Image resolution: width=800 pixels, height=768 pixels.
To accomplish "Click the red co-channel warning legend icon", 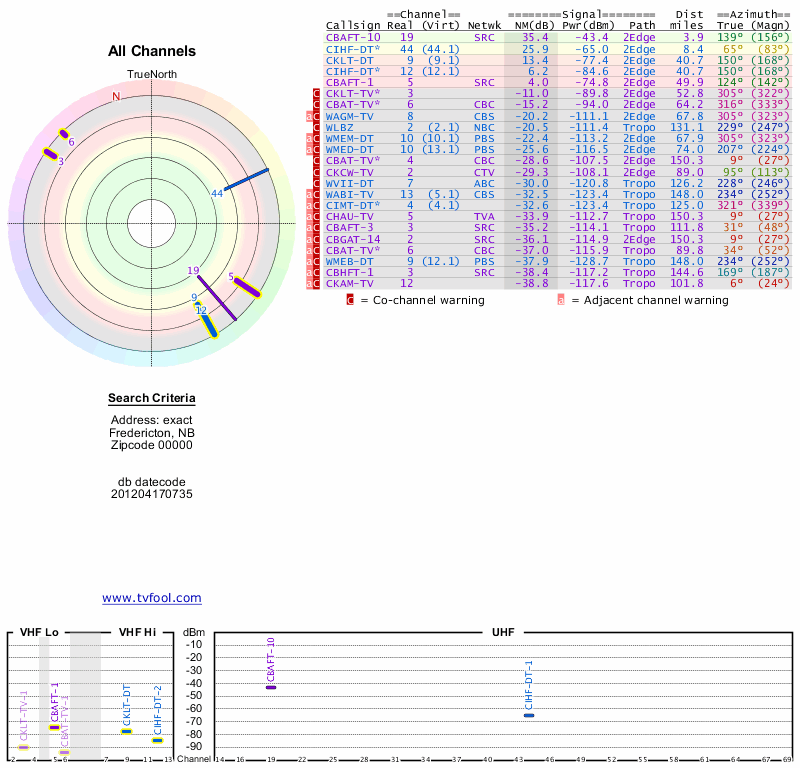I will coord(350,299).
